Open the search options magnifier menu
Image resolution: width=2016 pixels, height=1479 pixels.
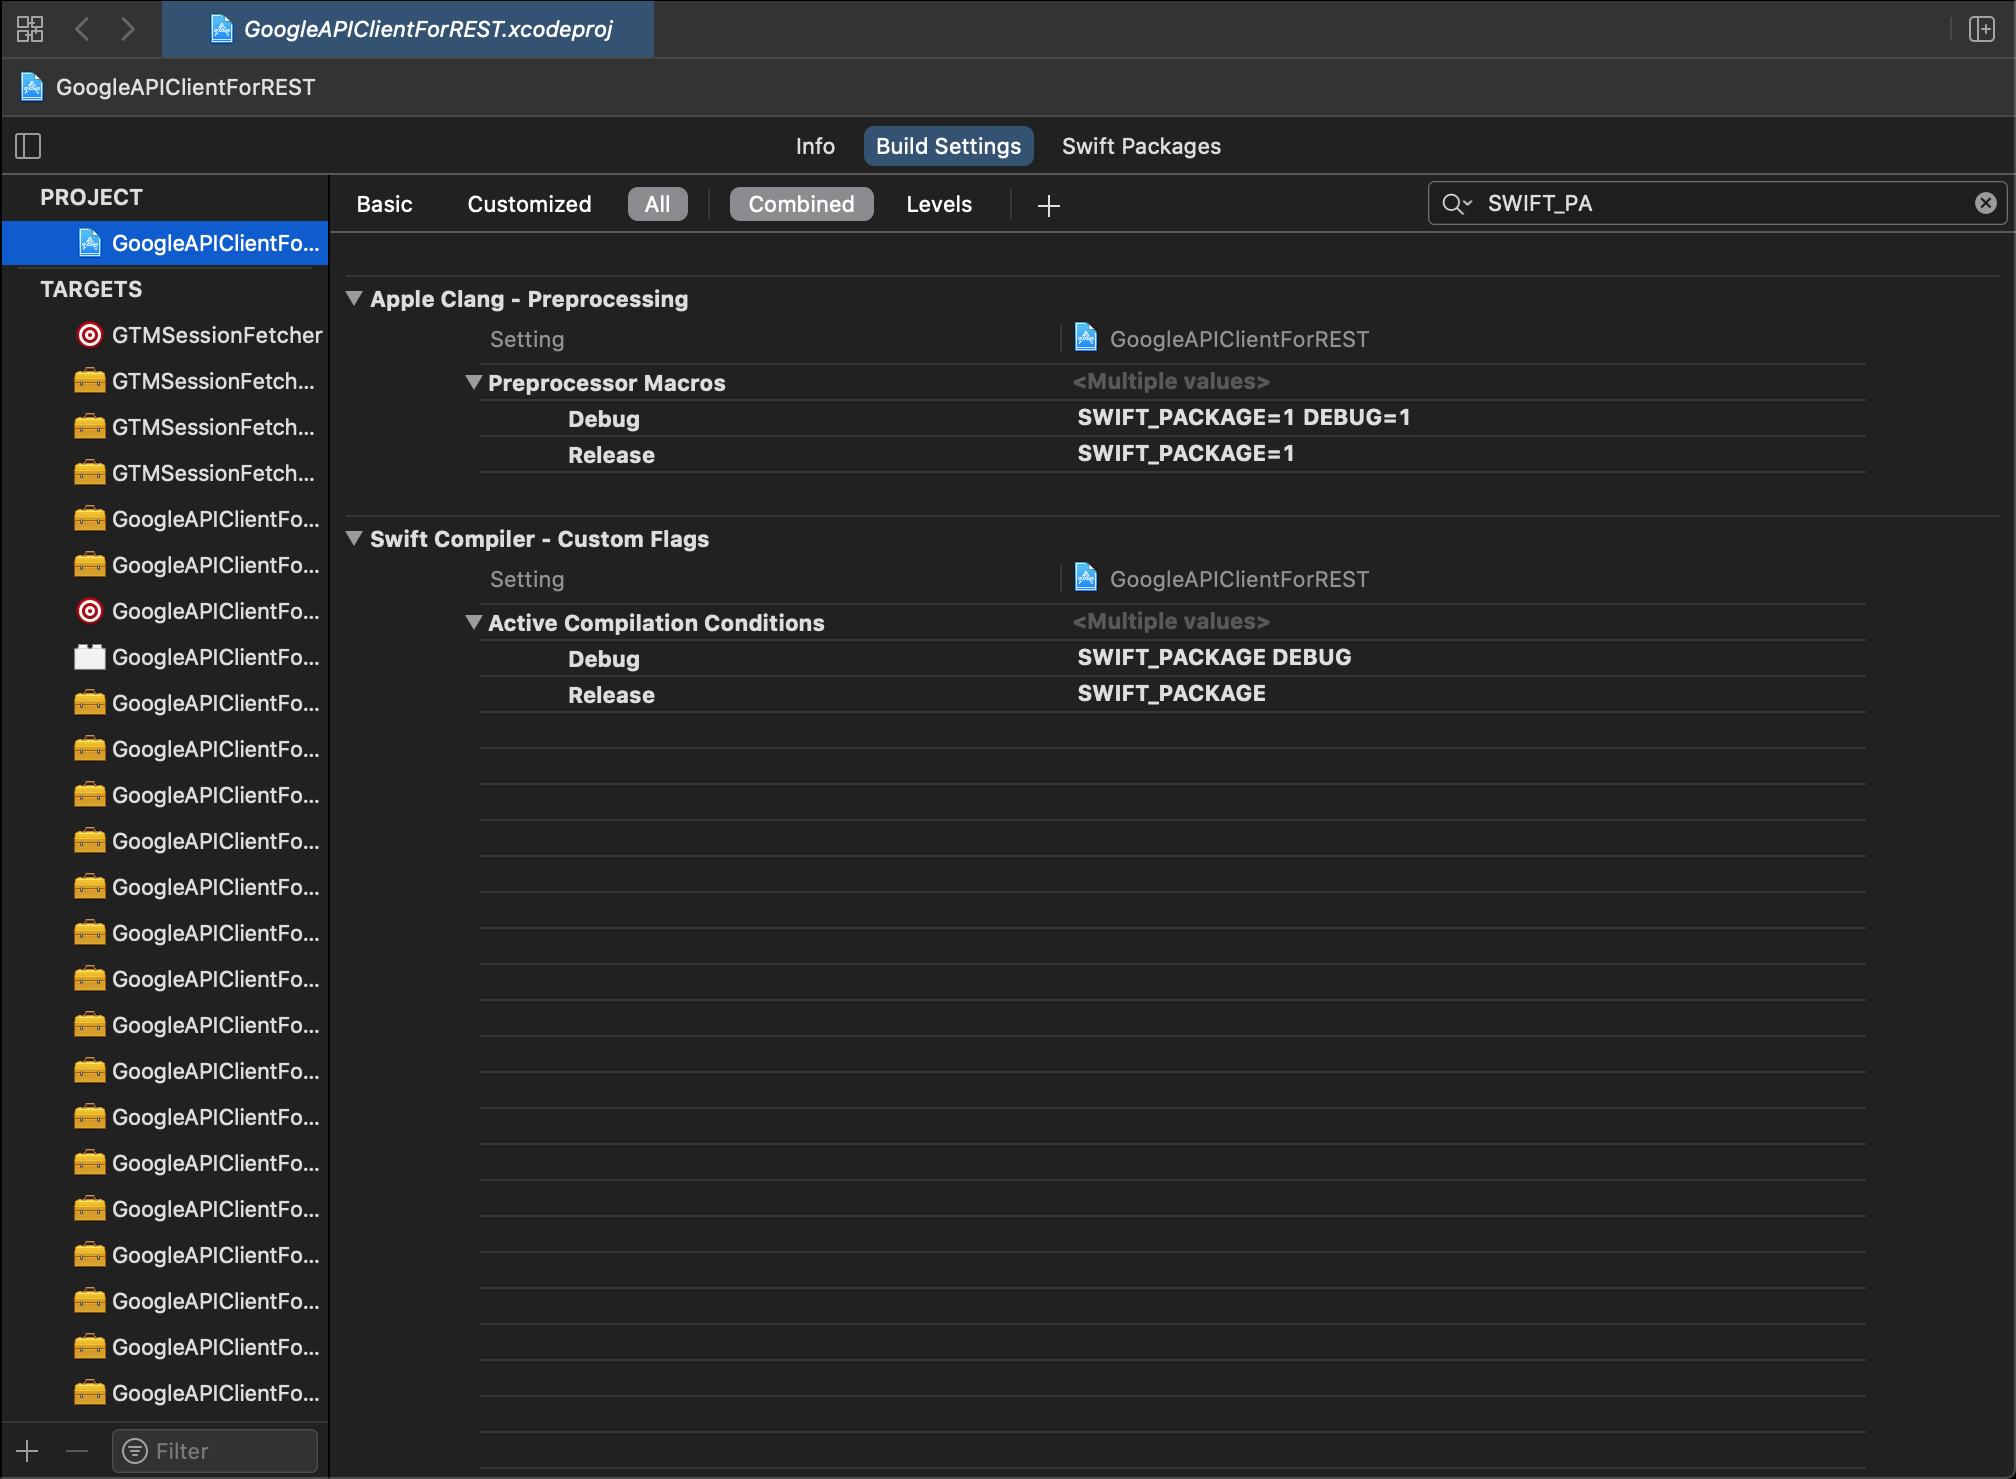(x=1457, y=204)
